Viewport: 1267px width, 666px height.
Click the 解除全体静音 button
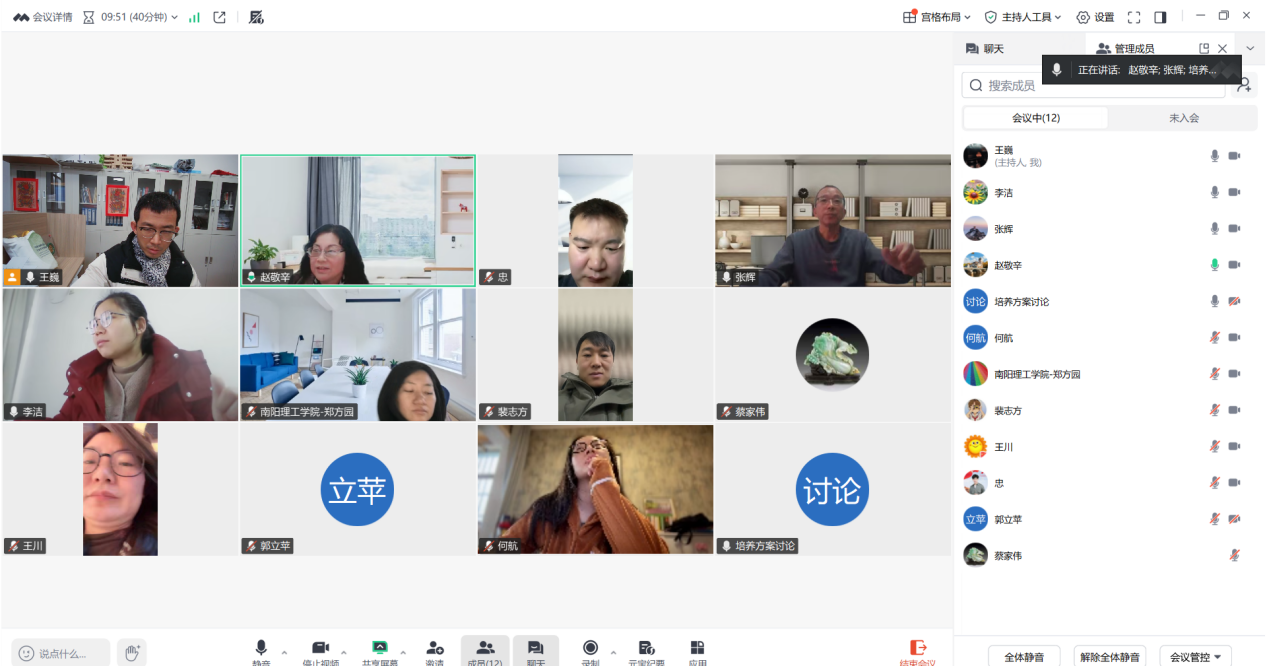[1110, 657]
